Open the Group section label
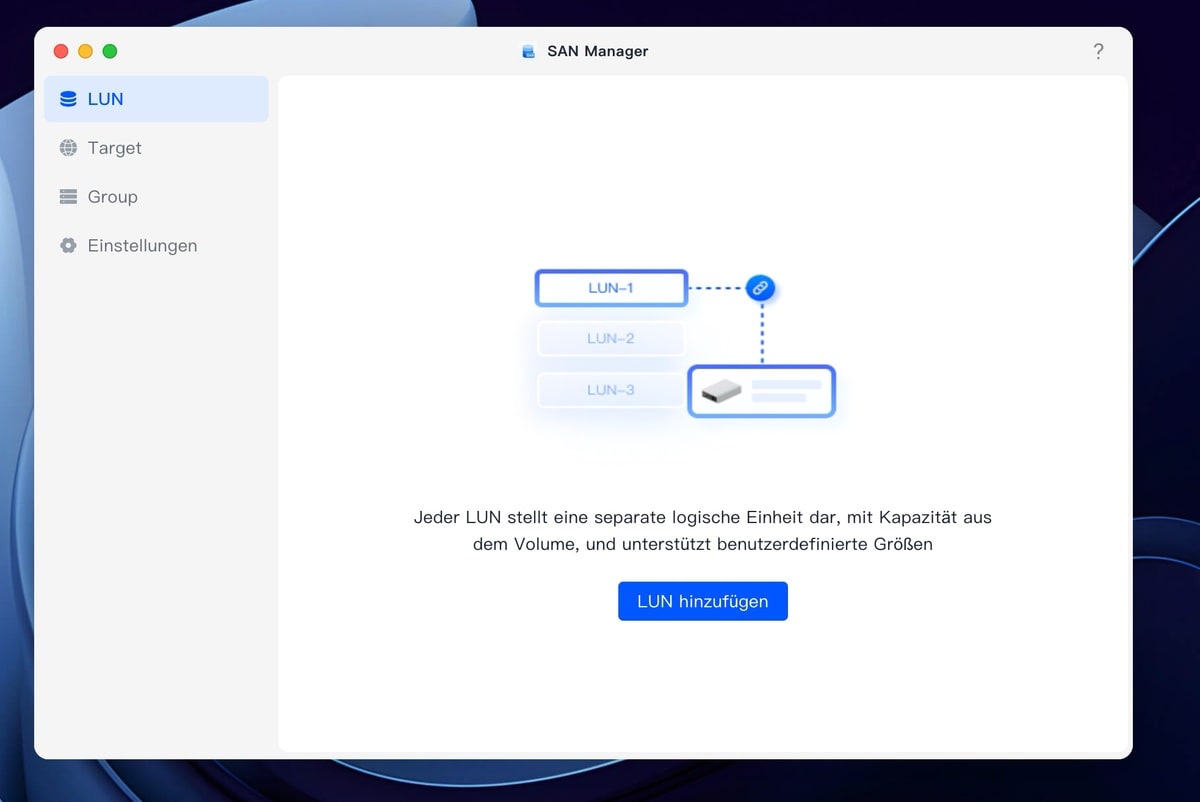This screenshot has height=802, width=1200. tap(112, 197)
